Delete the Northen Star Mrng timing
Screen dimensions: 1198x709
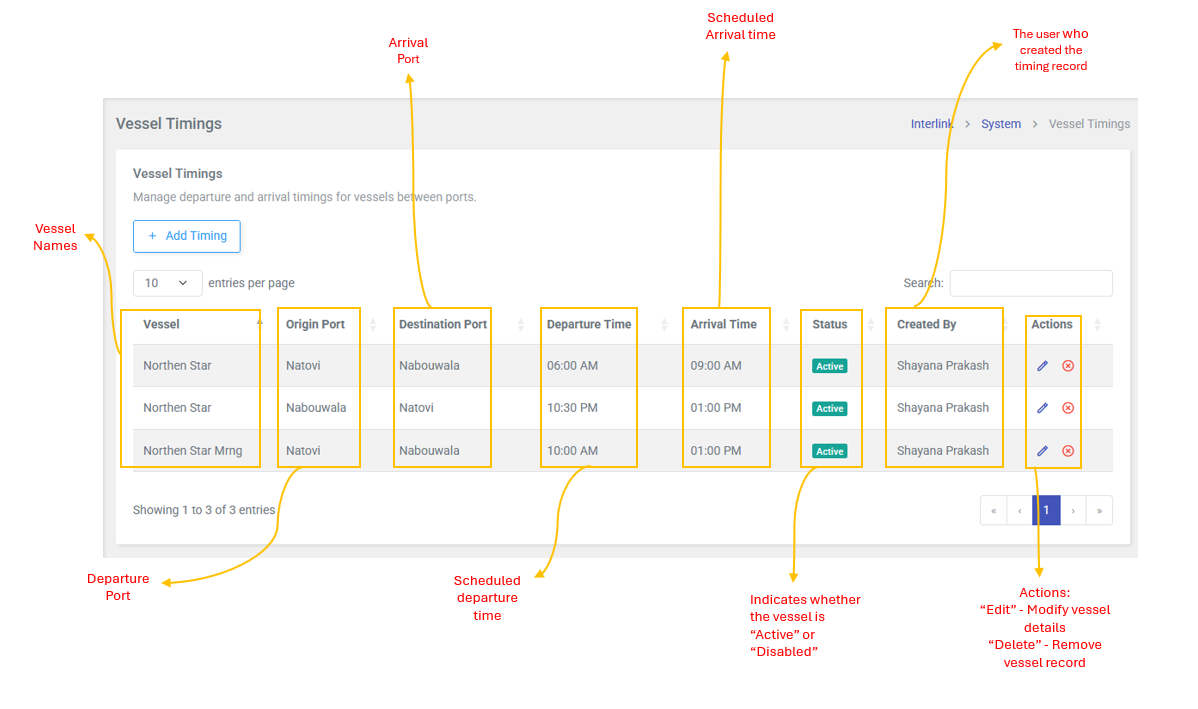(1068, 451)
